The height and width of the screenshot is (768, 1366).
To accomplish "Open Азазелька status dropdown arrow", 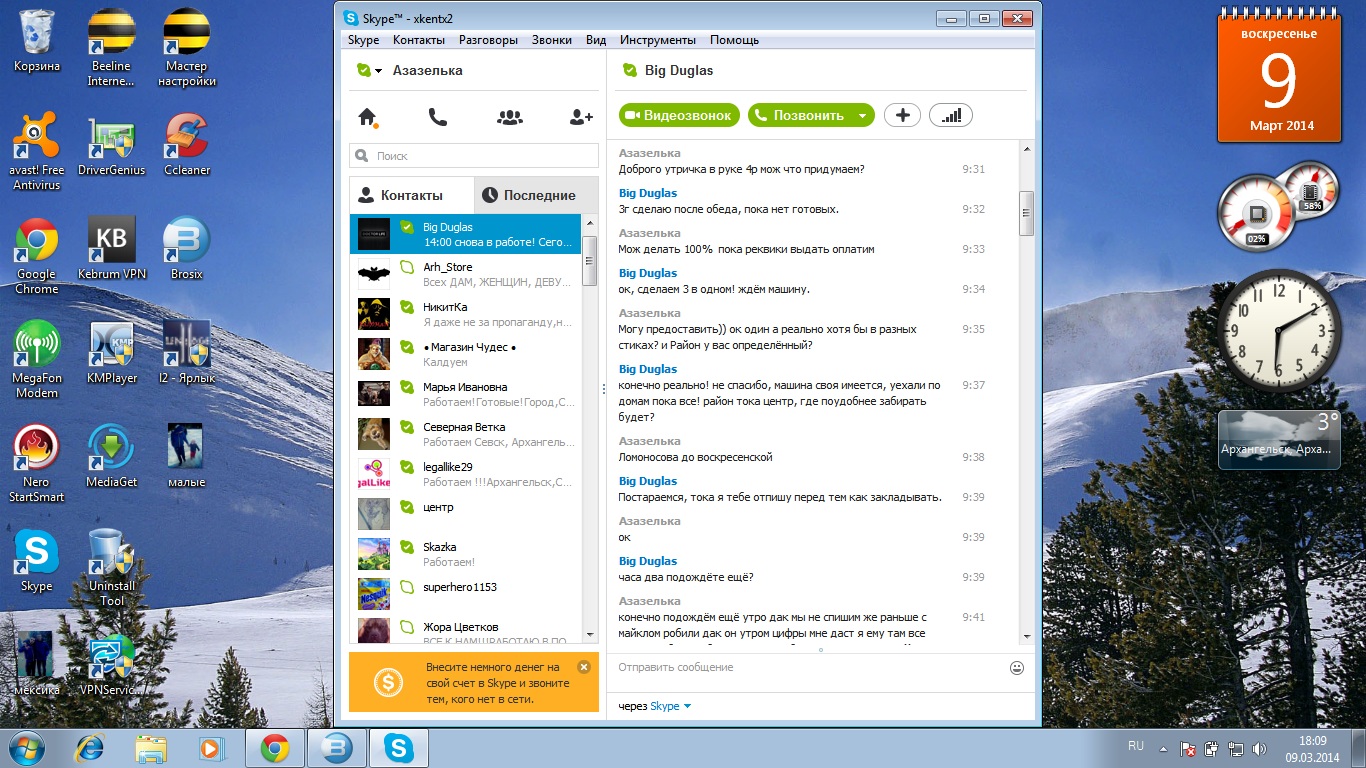I will point(378,71).
